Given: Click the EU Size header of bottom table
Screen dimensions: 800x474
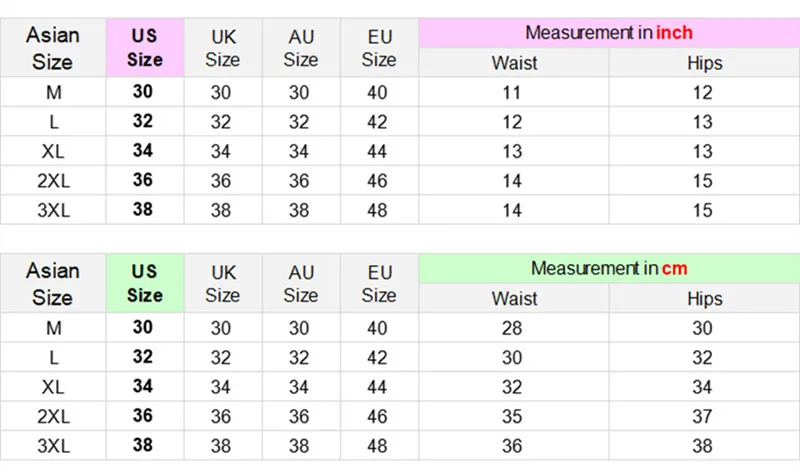Looking at the screenshot, I should click(x=379, y=283).
